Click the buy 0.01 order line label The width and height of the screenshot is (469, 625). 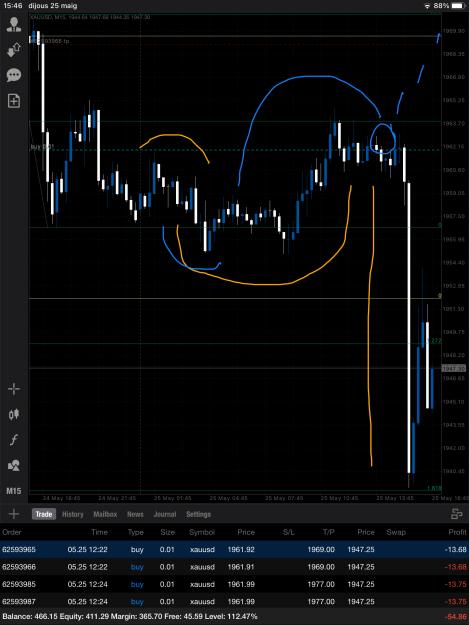coord(42,147)
